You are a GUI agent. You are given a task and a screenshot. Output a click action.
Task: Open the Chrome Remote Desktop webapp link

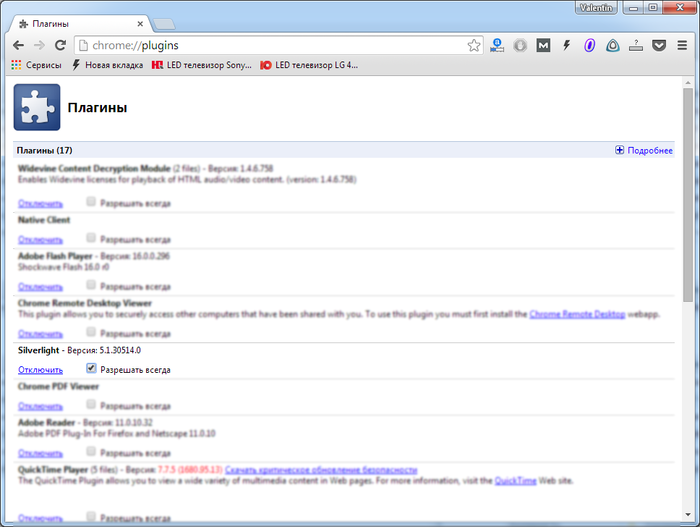(577, 314)
